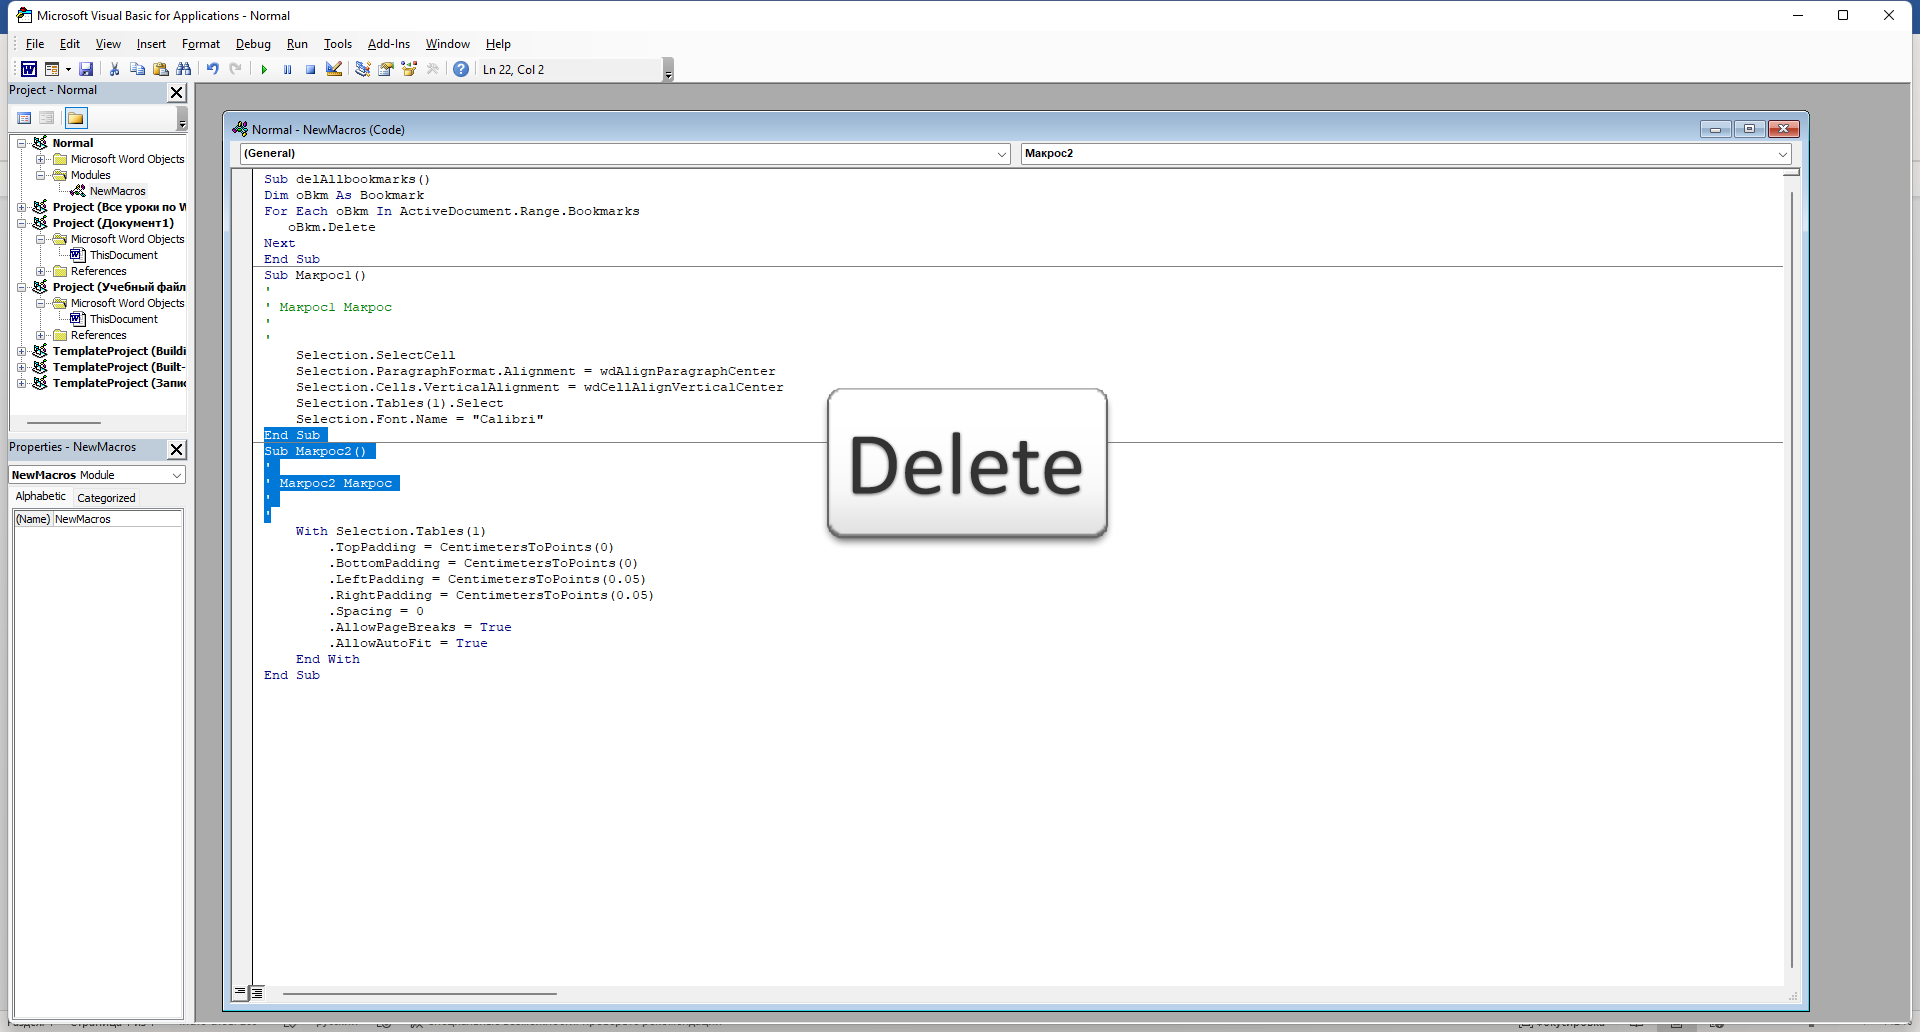Open the main toolbar options arrow
The height and width of the screenshot is (1032, 1920).
coord(668,70)
